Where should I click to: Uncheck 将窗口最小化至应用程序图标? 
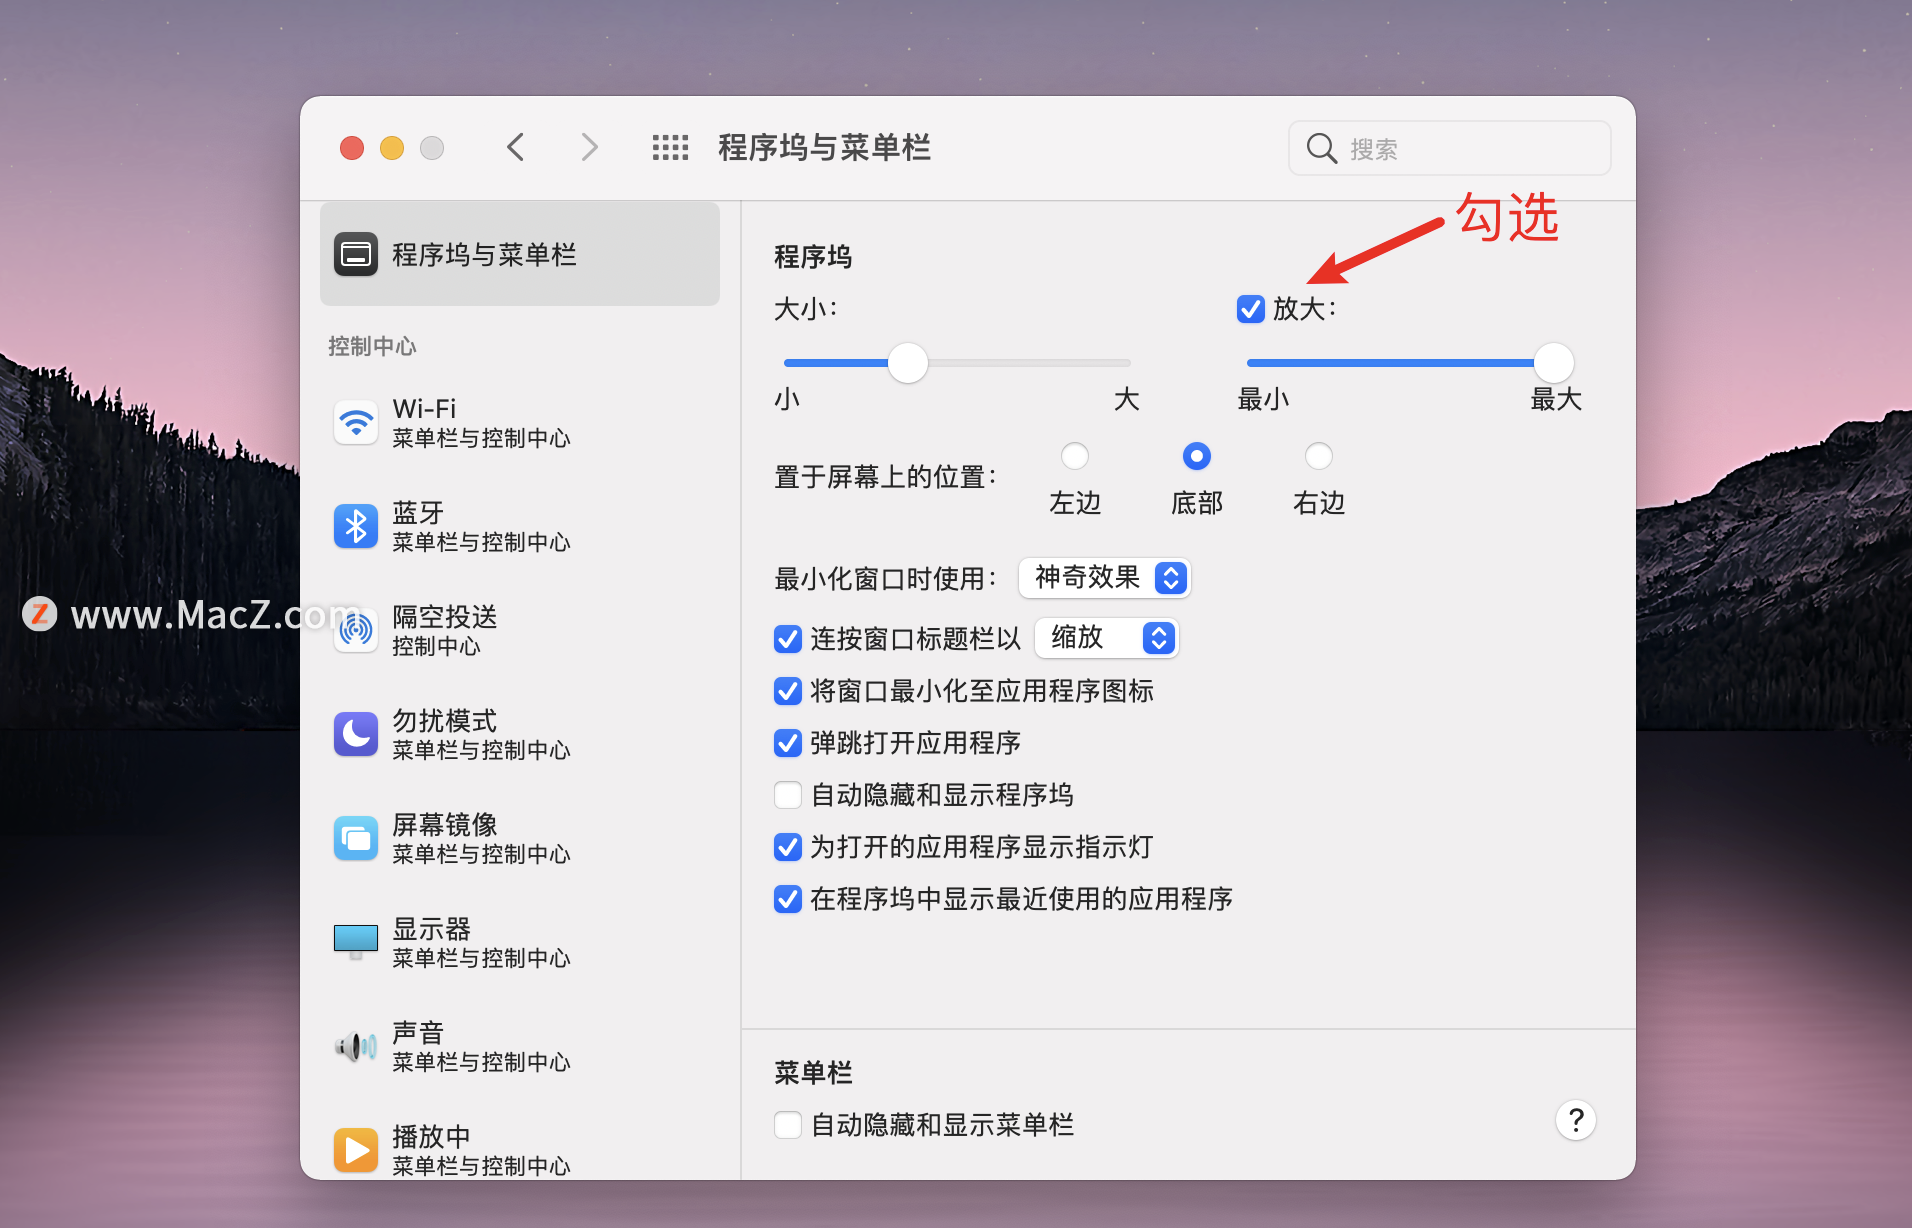pos(788,691)
